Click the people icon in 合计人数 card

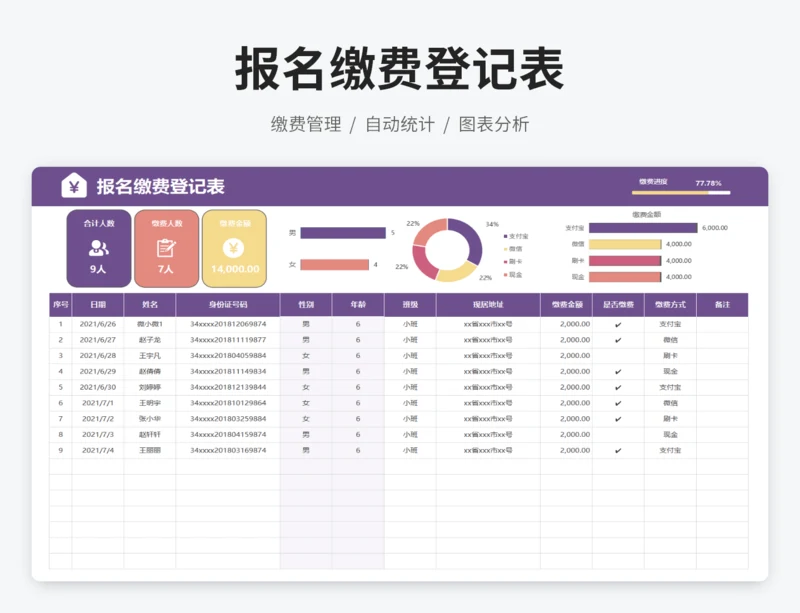click(x=98, y=248)
